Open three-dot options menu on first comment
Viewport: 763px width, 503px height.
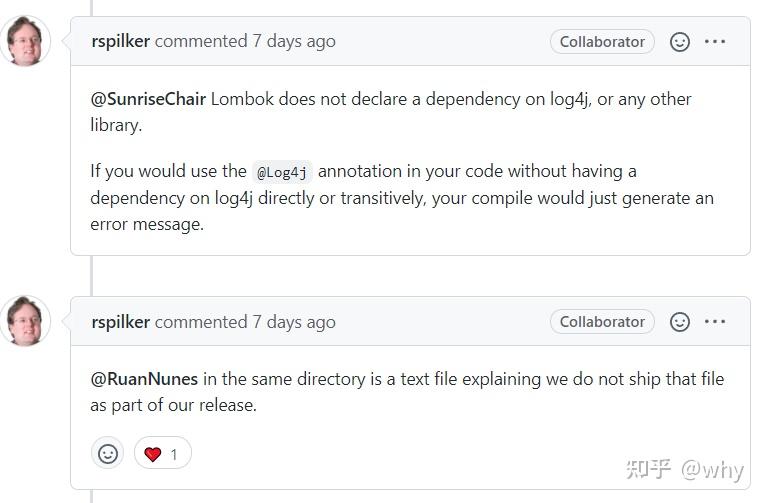pos(715,42)
